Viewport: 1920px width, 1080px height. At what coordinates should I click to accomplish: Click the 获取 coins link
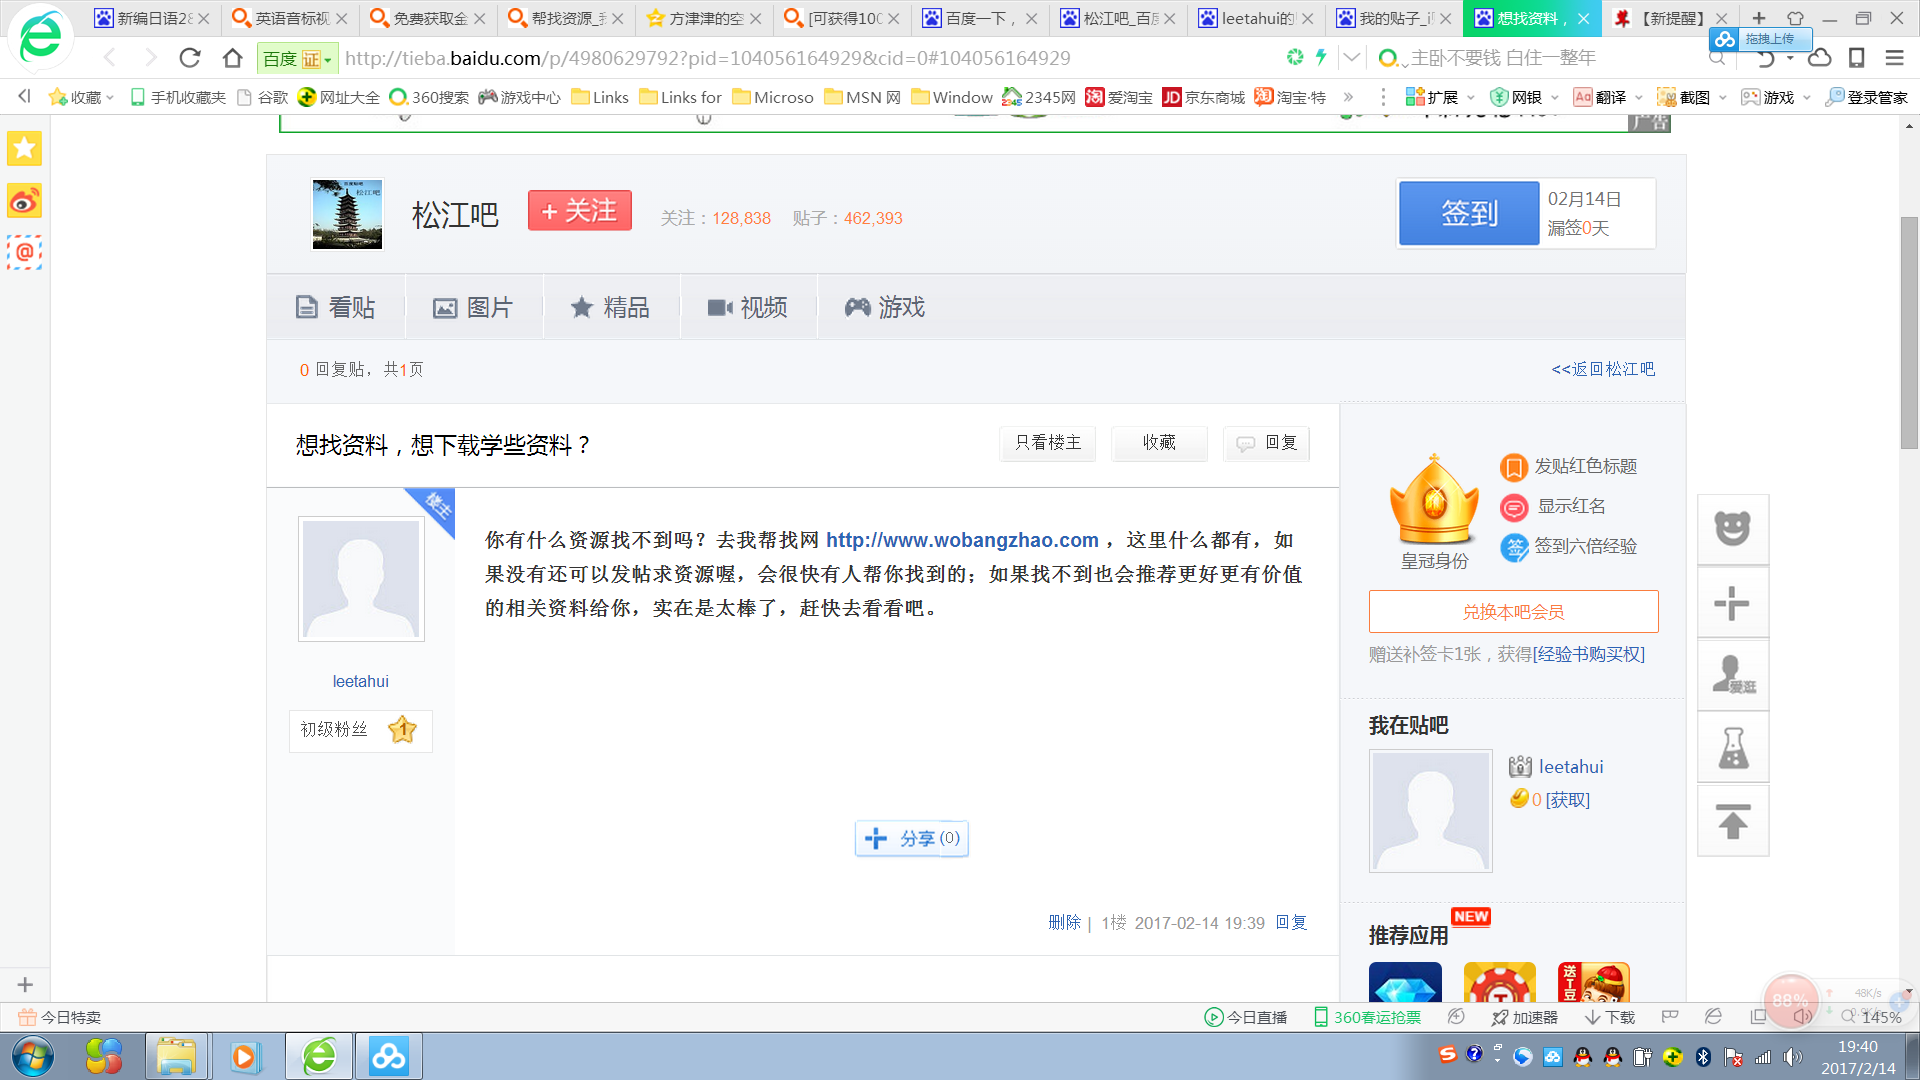pos(1568,800)
